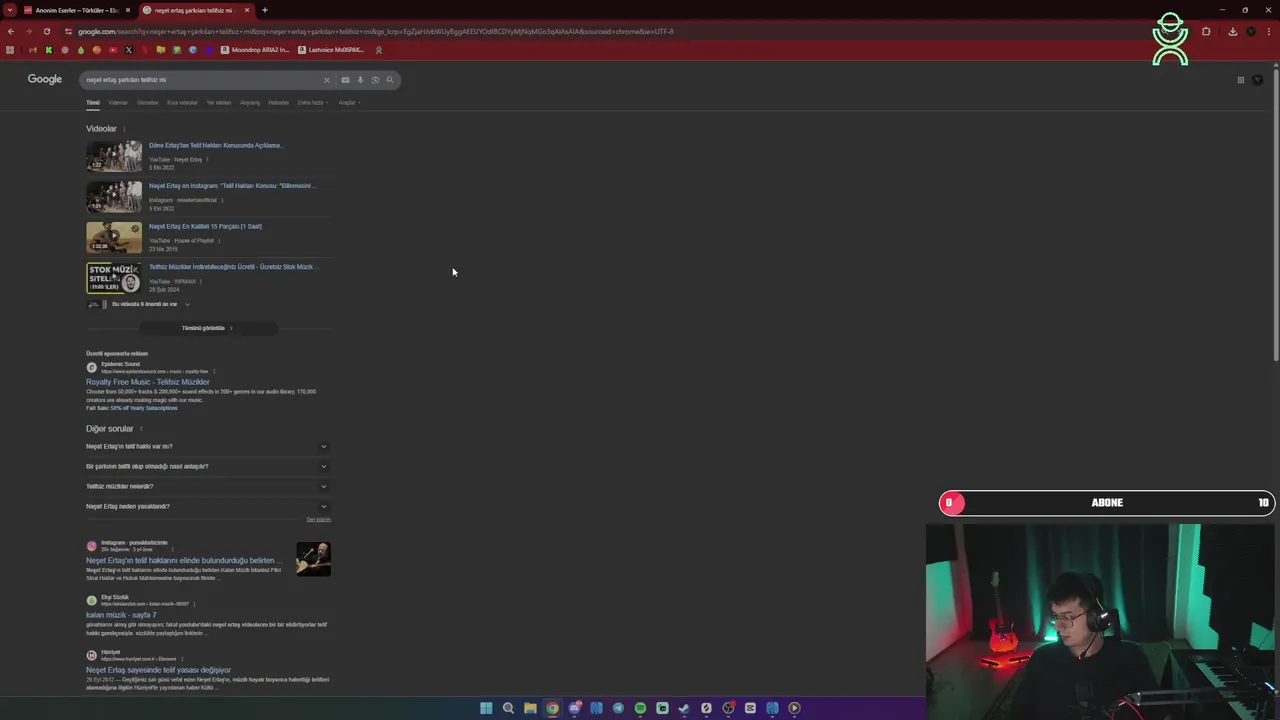1280x720 pixels.
Task: Open Chrome three-dot menu
Action: [1270, 31]
